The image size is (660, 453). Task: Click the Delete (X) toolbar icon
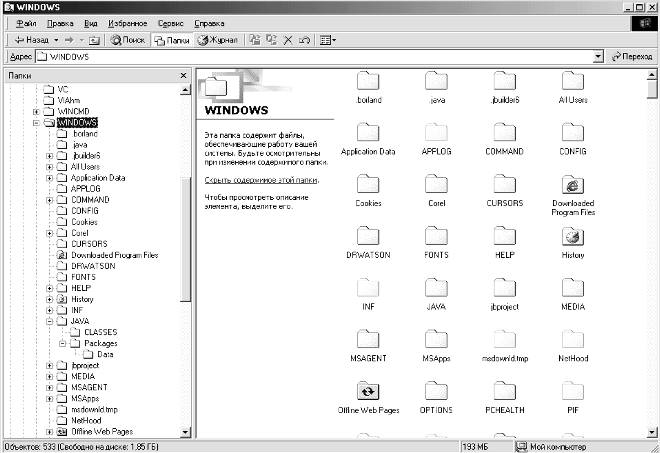point(288,40)
